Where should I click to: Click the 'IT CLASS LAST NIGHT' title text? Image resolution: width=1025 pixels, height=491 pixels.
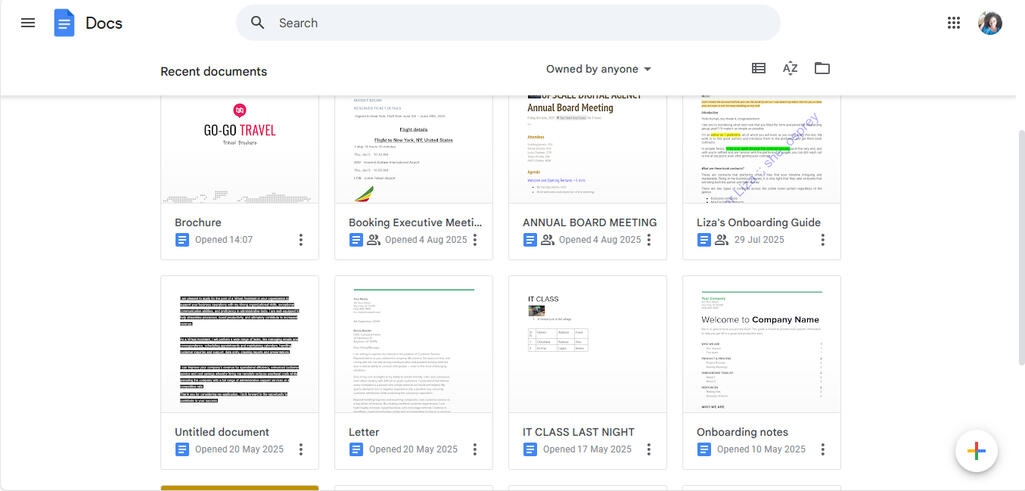pos(579,432)
